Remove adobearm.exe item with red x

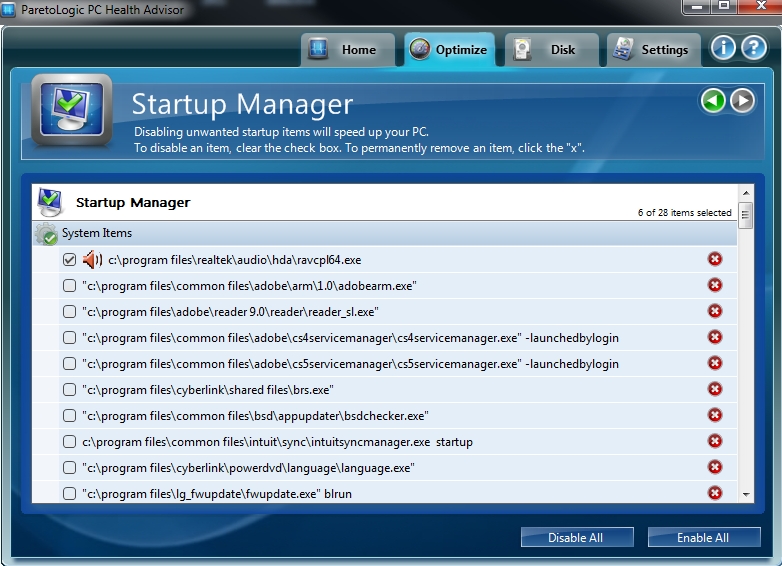point(715,285)
